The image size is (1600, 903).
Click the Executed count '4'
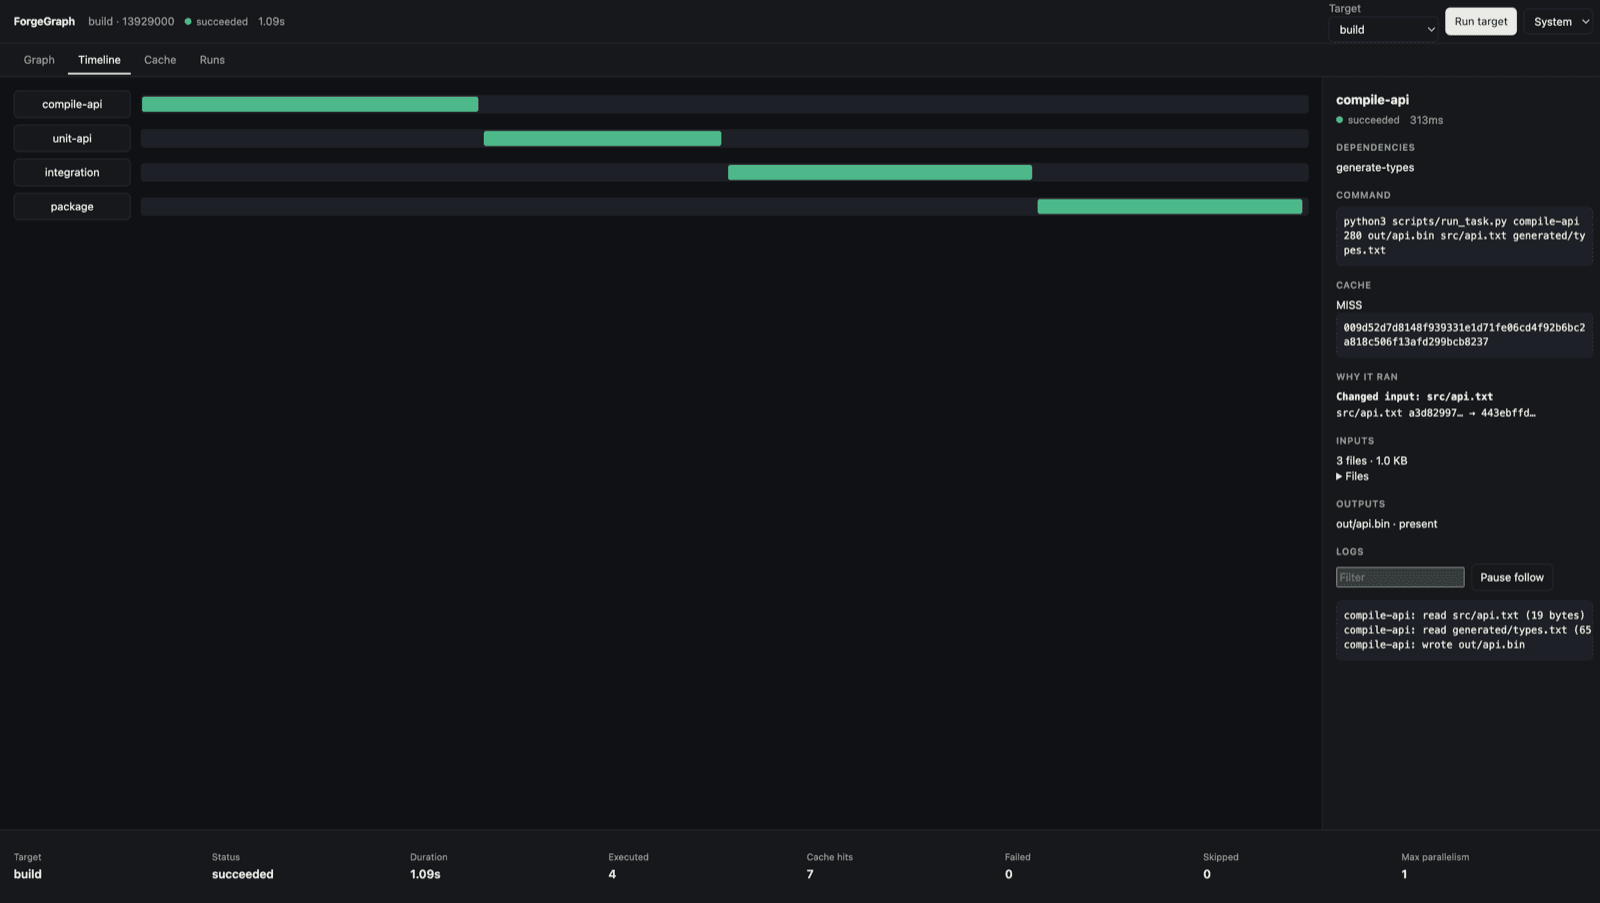pos(612,874)
